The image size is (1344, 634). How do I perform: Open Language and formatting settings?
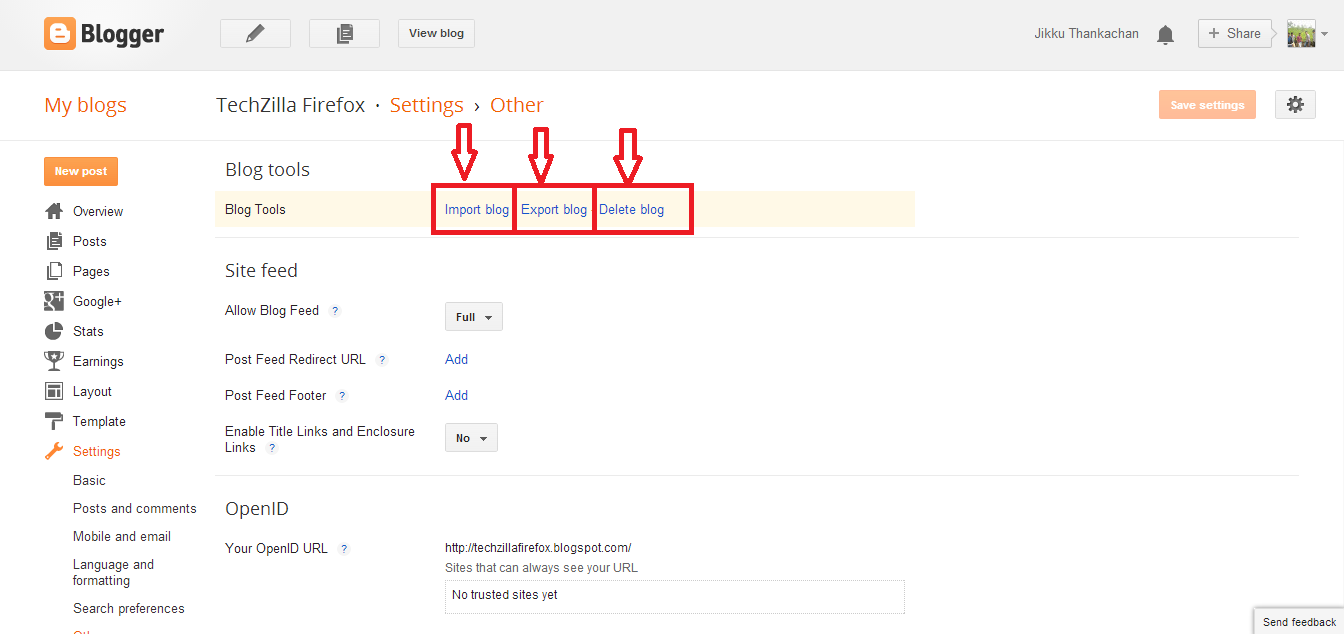(x=113, y=572)
